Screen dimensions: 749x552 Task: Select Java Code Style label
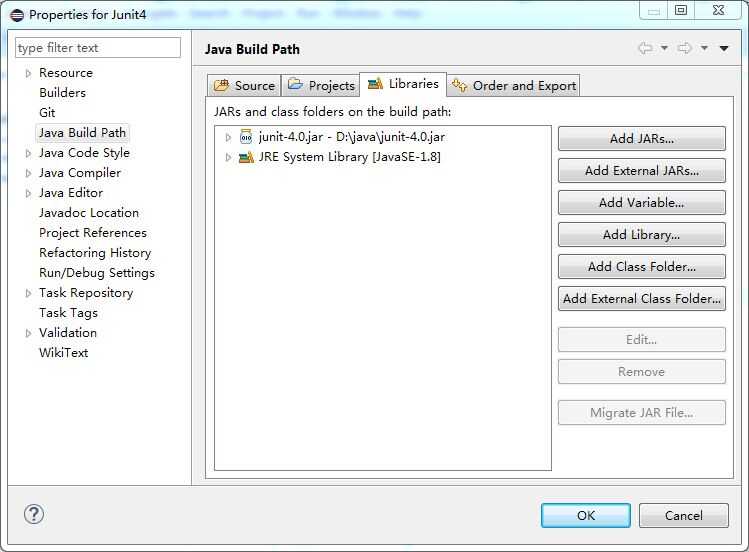coord(84,153)
